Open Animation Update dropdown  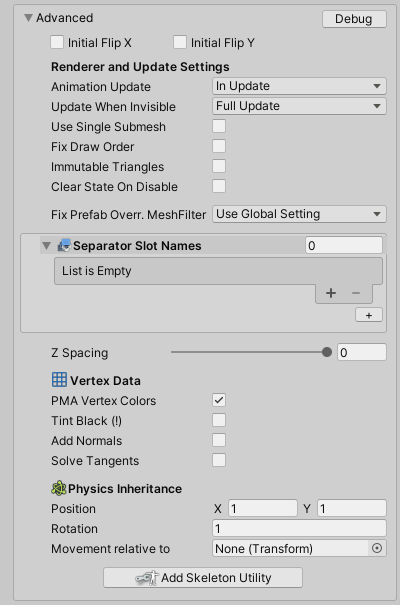[299, 86]
